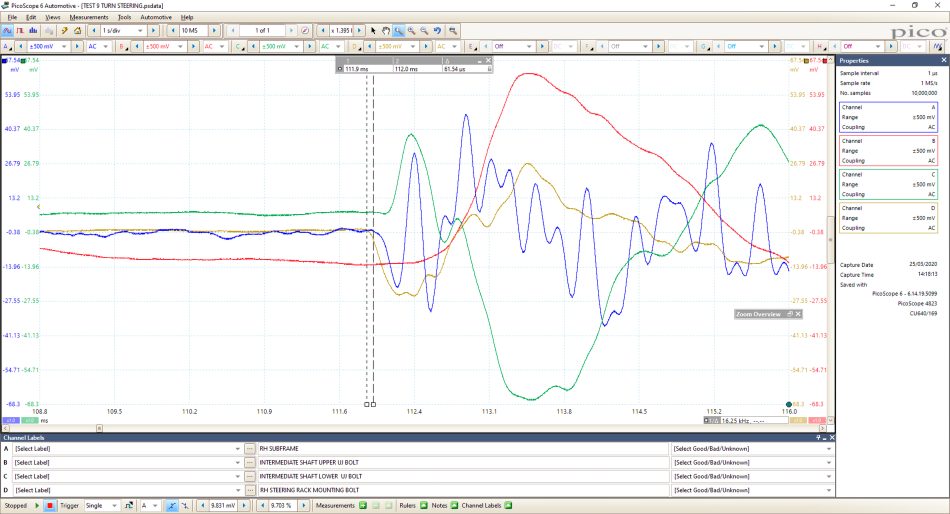The height and width of the screenshot is (514, 950).
Task: Click Add Measurement green plus button
Action: 363,506
